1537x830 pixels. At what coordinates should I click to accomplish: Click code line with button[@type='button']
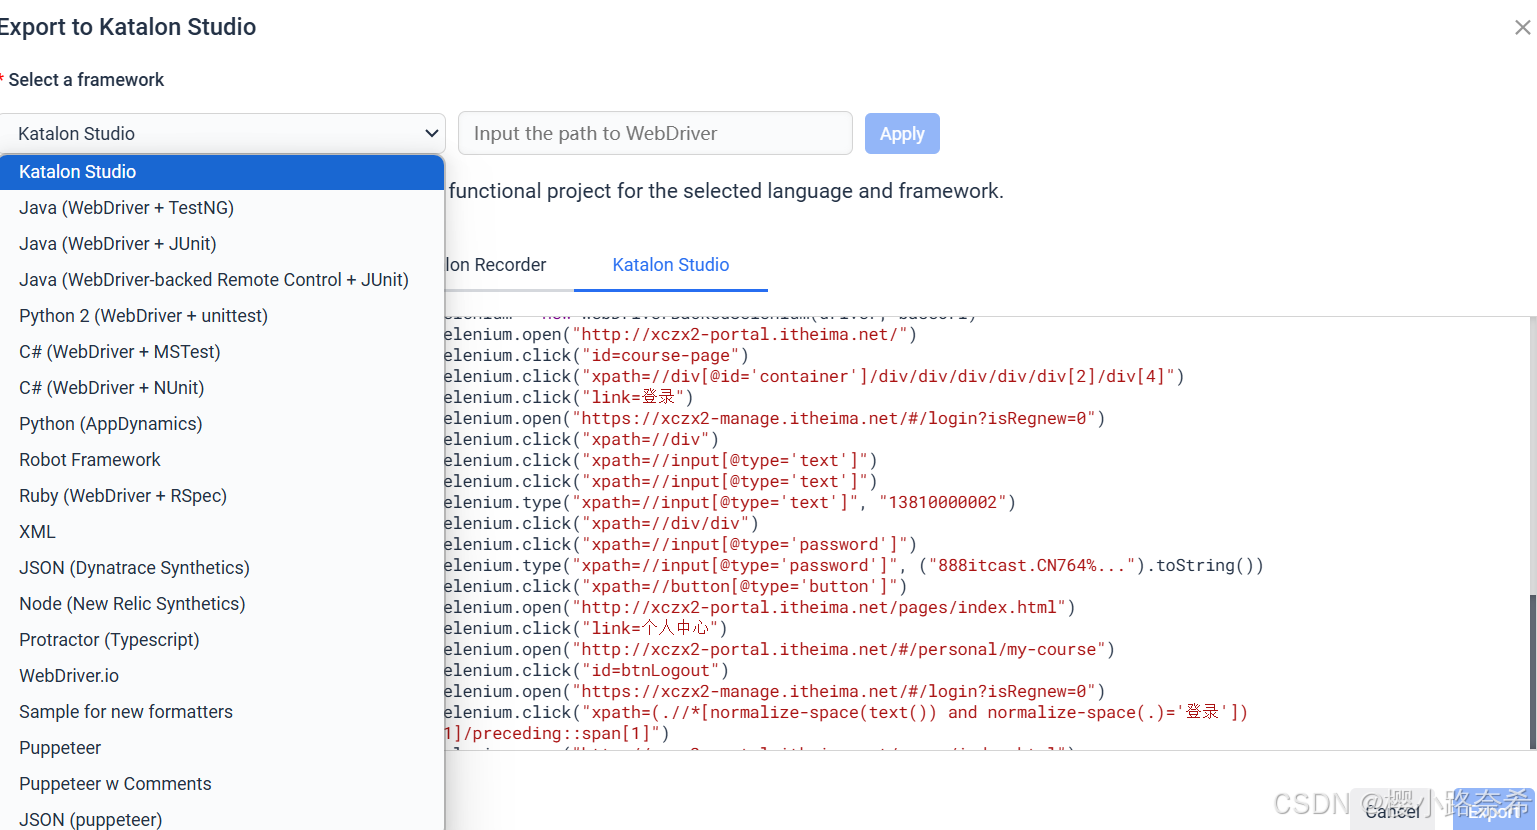point(676,586)
